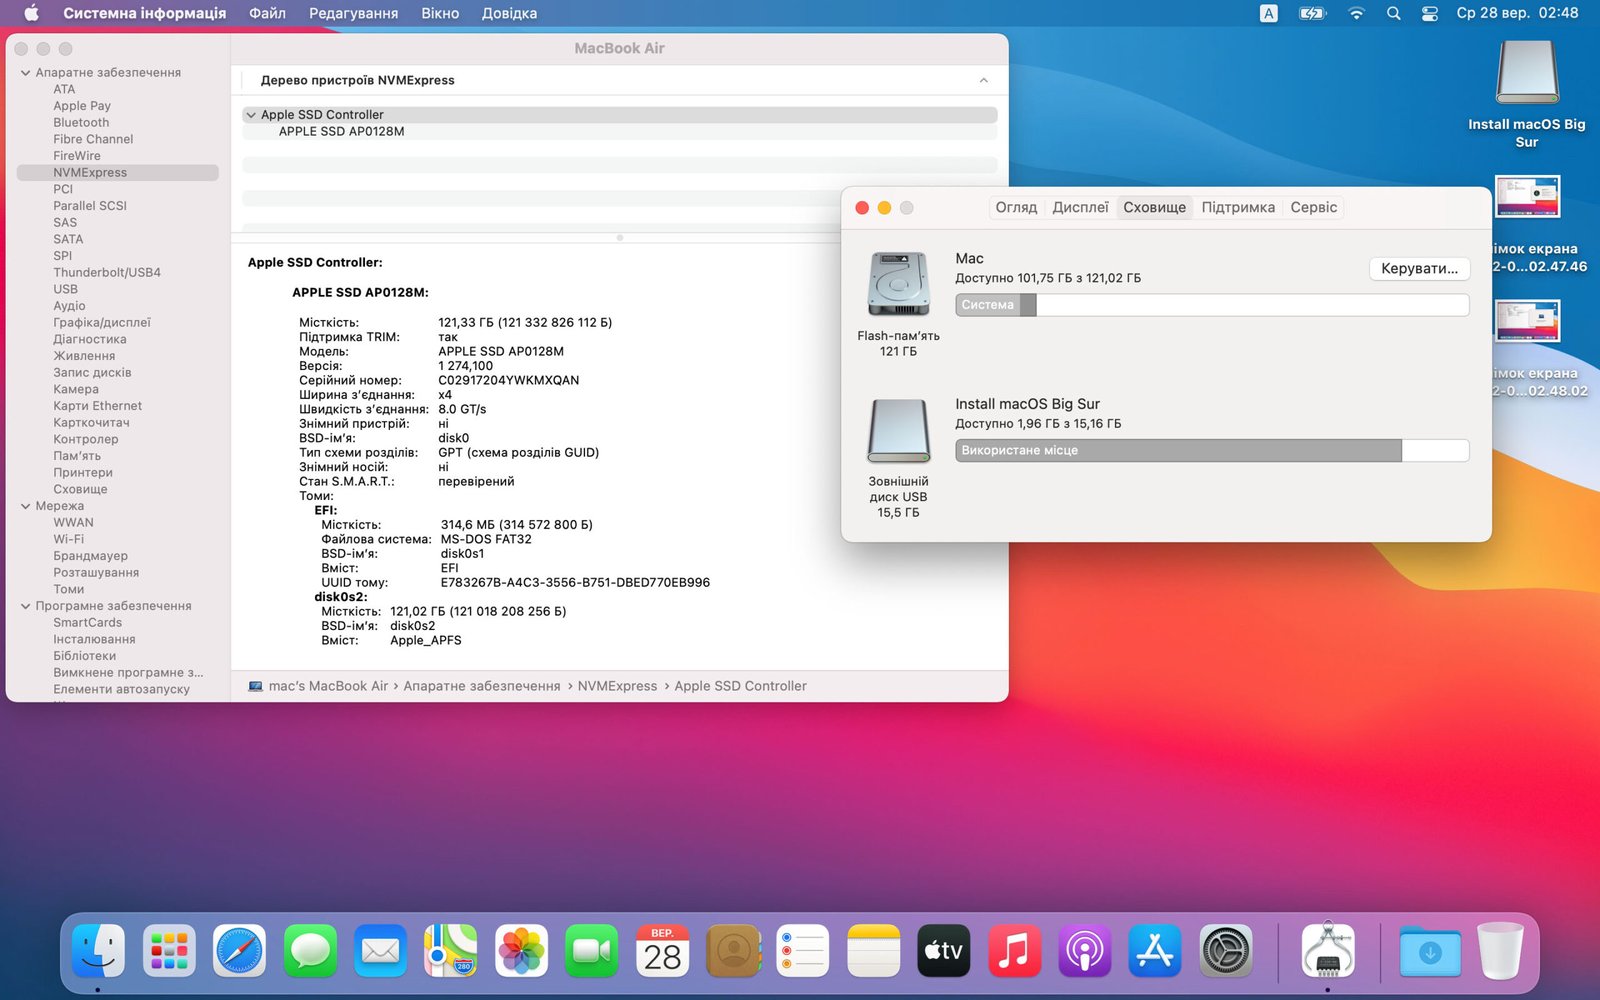Open Messages app in Dock
This screenshot has width=1600, height=1000.
[310, 950]
